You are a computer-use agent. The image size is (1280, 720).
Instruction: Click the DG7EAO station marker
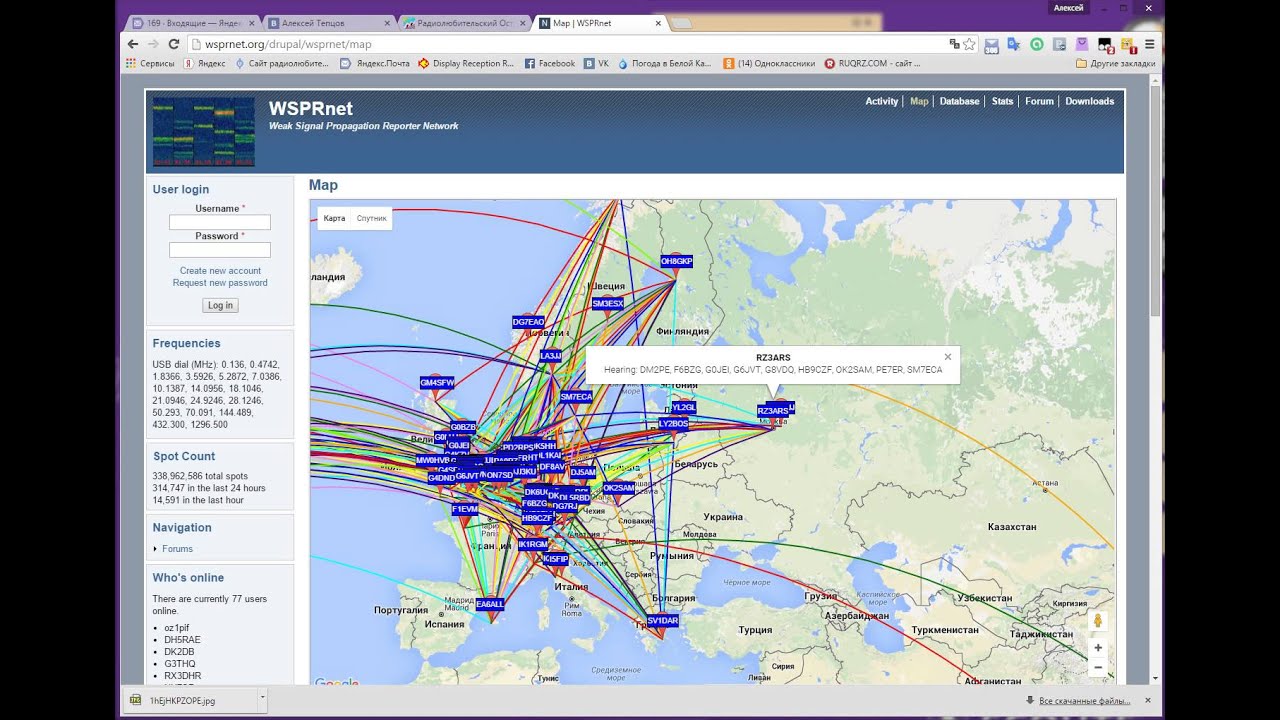[528, 322]
